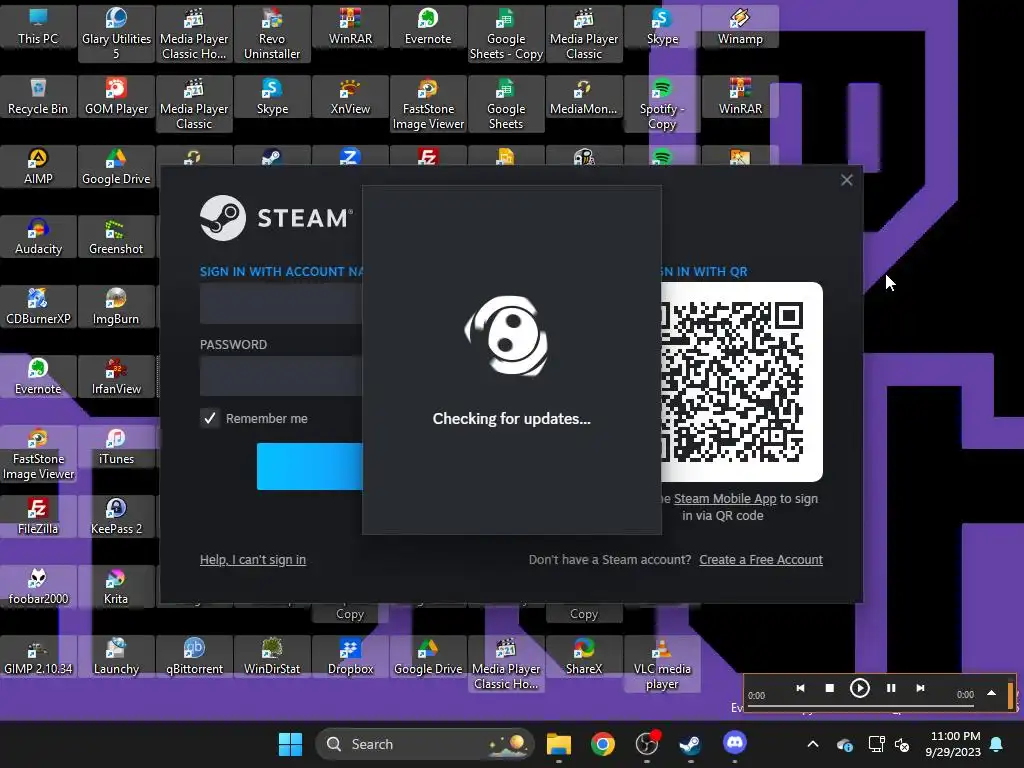This screenshot has height=768, width=1024.
Task: Select the XnView desktop icon
Action: point(350,97)
